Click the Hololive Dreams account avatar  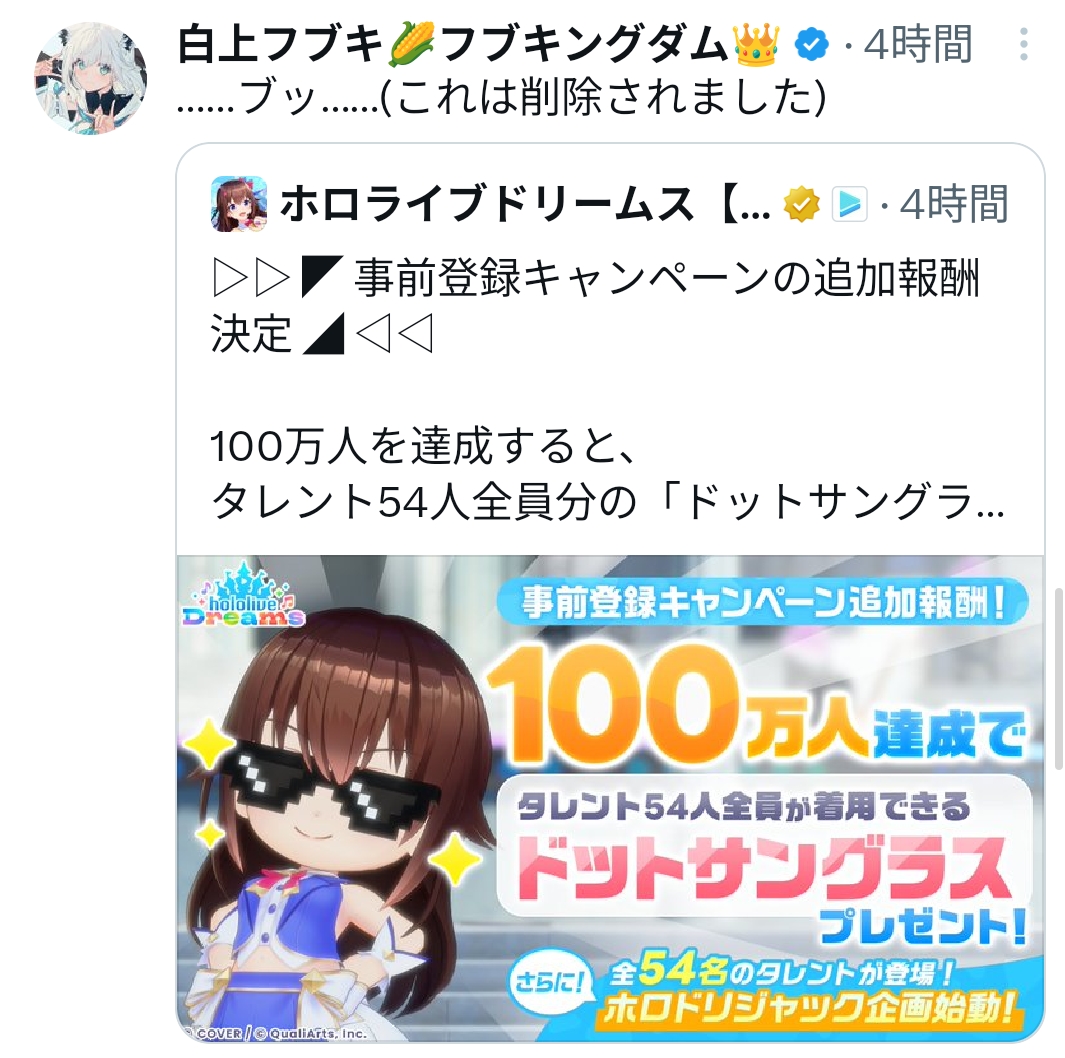coord(238,204)
